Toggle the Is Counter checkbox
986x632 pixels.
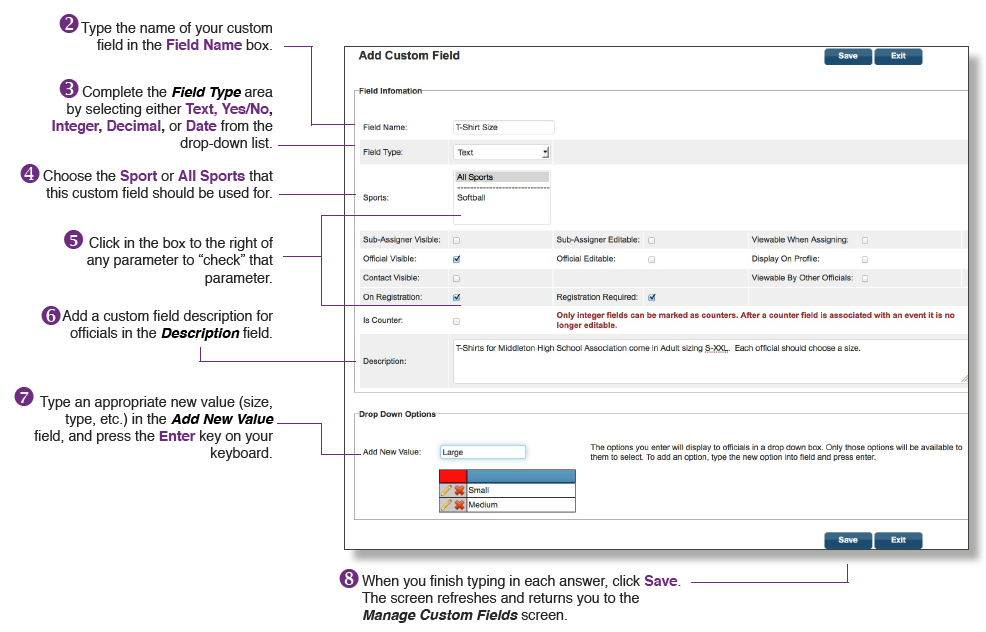(x=457, y=321)
